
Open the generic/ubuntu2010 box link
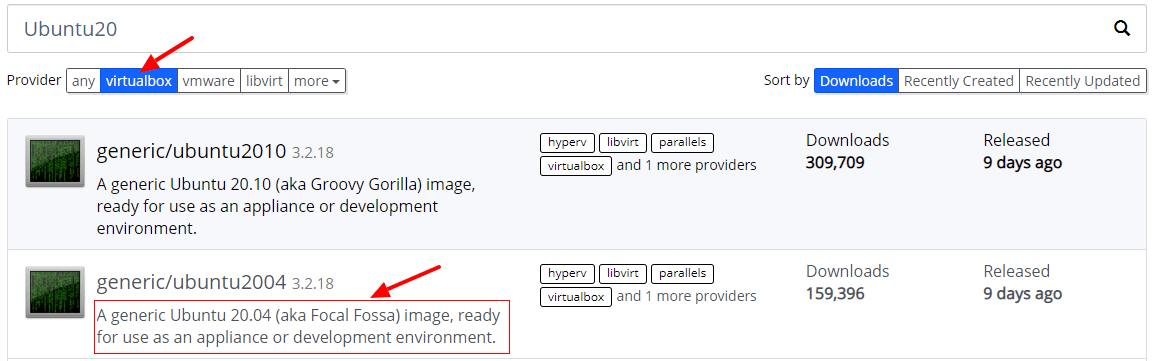[x=191, y=152]
